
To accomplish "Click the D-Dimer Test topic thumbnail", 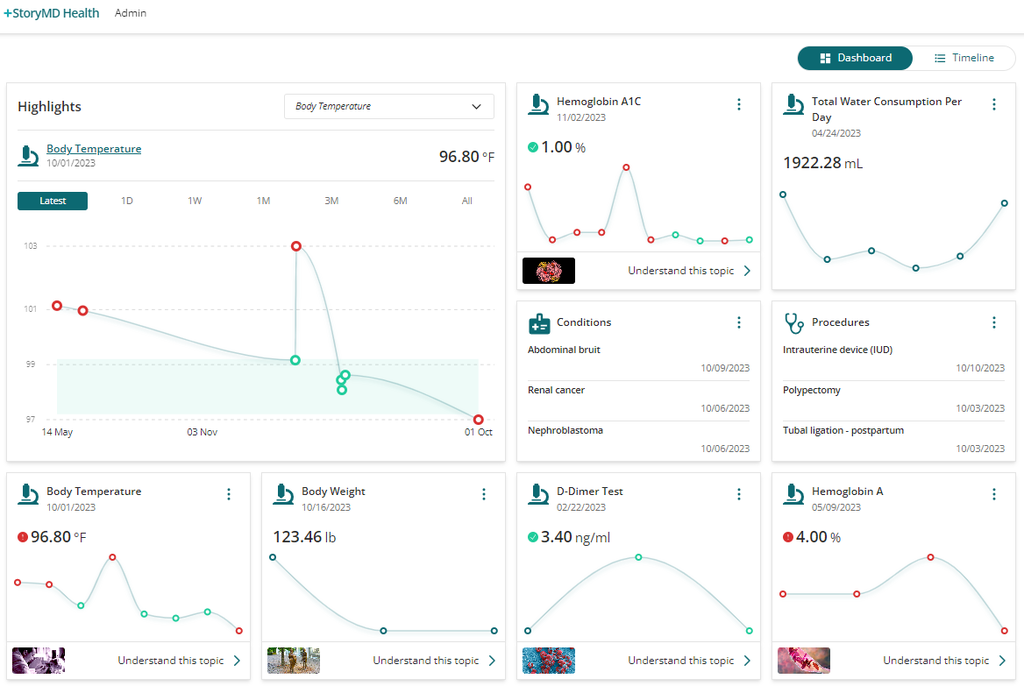I will pyautogui.click(x=548, y=661).
